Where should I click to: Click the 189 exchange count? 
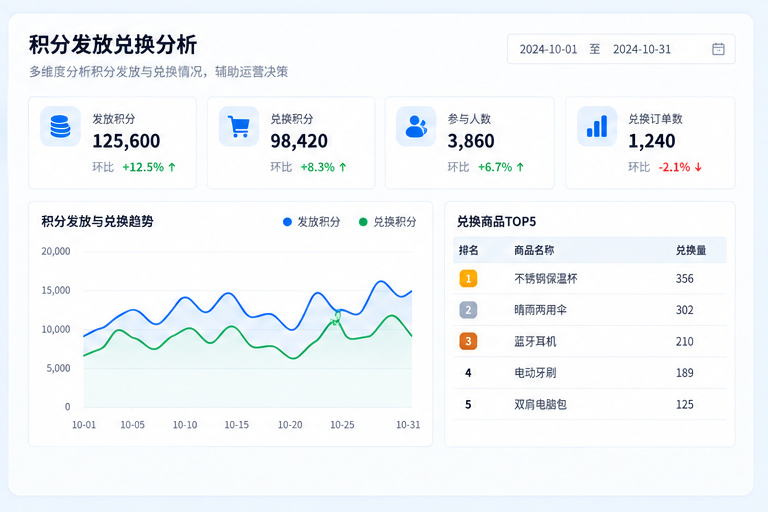tap(685, 373)
